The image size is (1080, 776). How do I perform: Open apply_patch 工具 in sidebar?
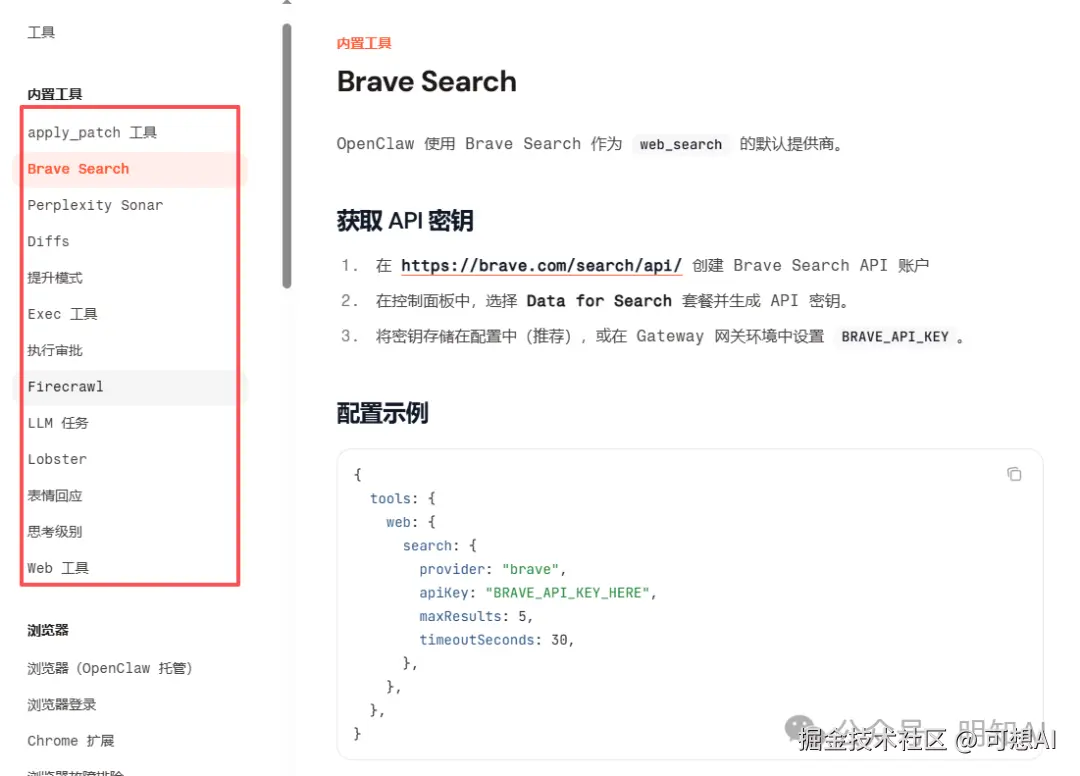[x=92, y=132]
